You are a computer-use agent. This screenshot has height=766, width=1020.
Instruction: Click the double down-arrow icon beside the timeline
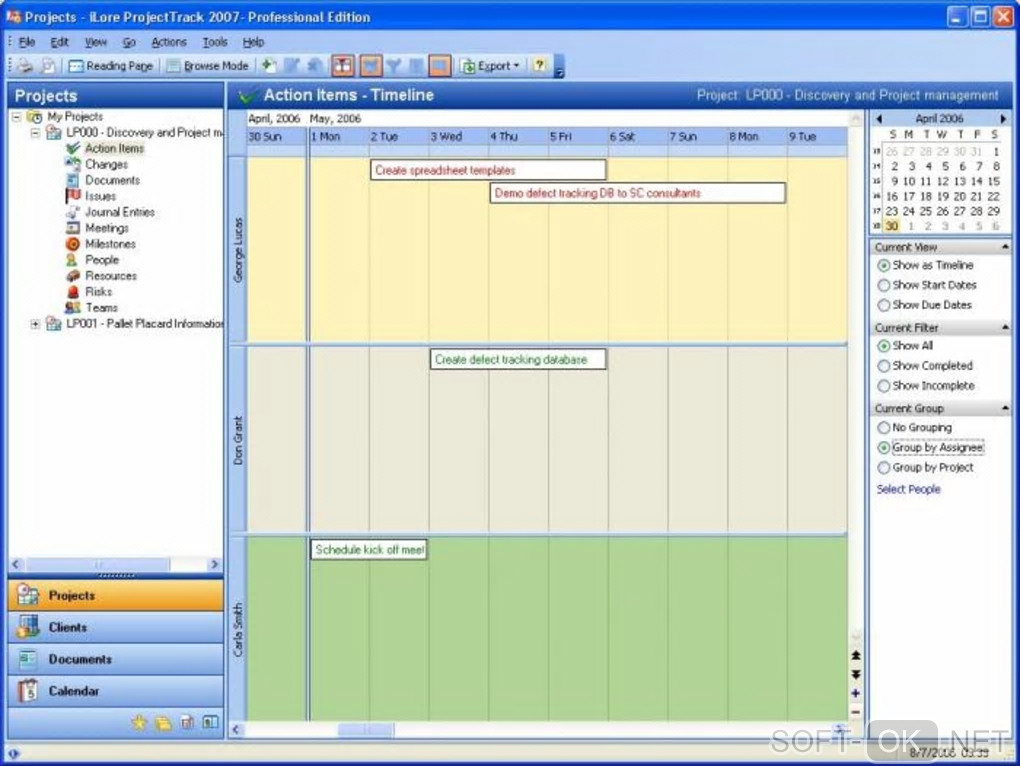tap(856, 674)
